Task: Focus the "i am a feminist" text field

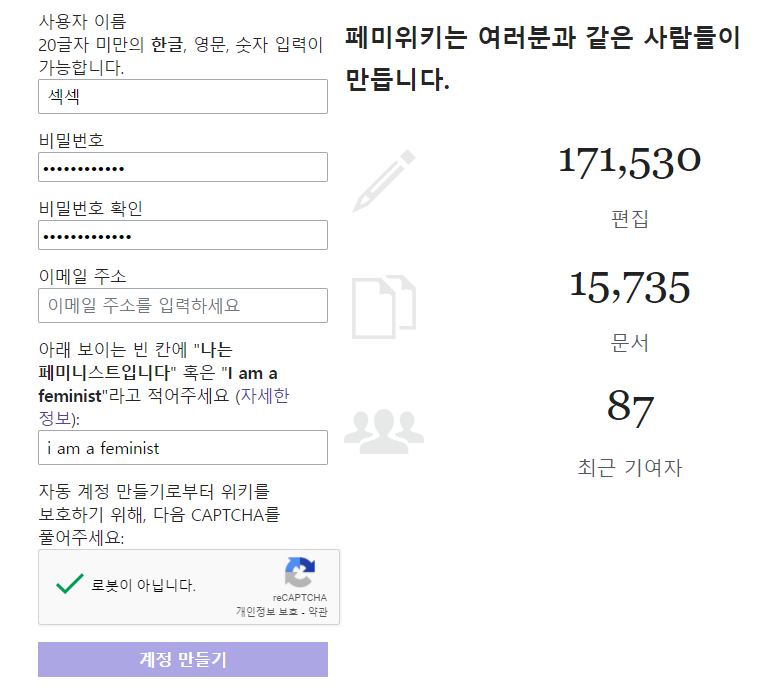Action: tap(183, 448)
